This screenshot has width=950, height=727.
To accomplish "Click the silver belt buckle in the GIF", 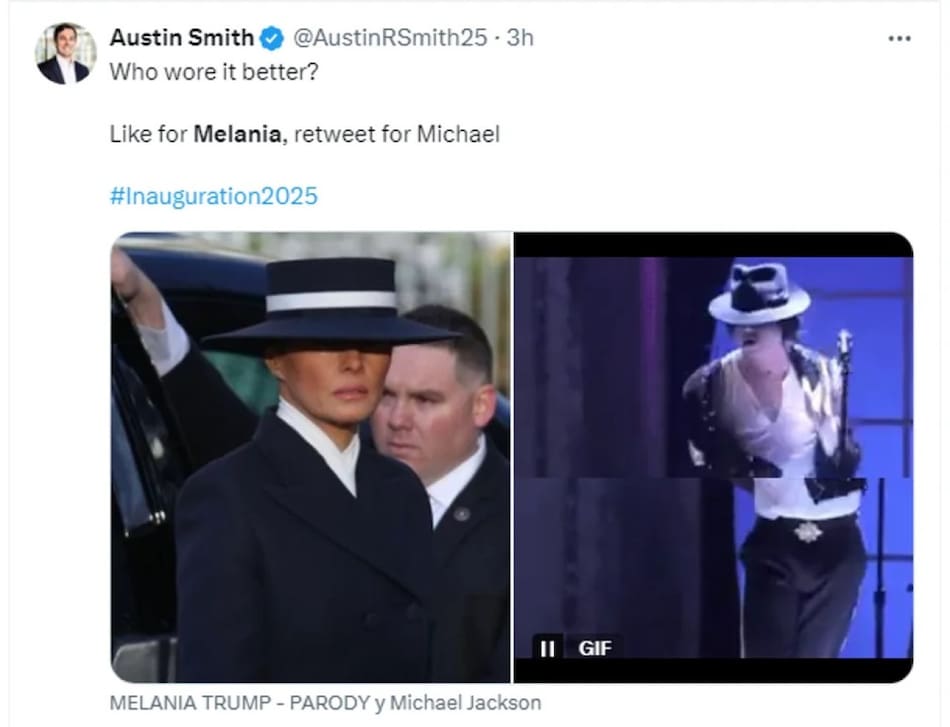I will (808, 531).
